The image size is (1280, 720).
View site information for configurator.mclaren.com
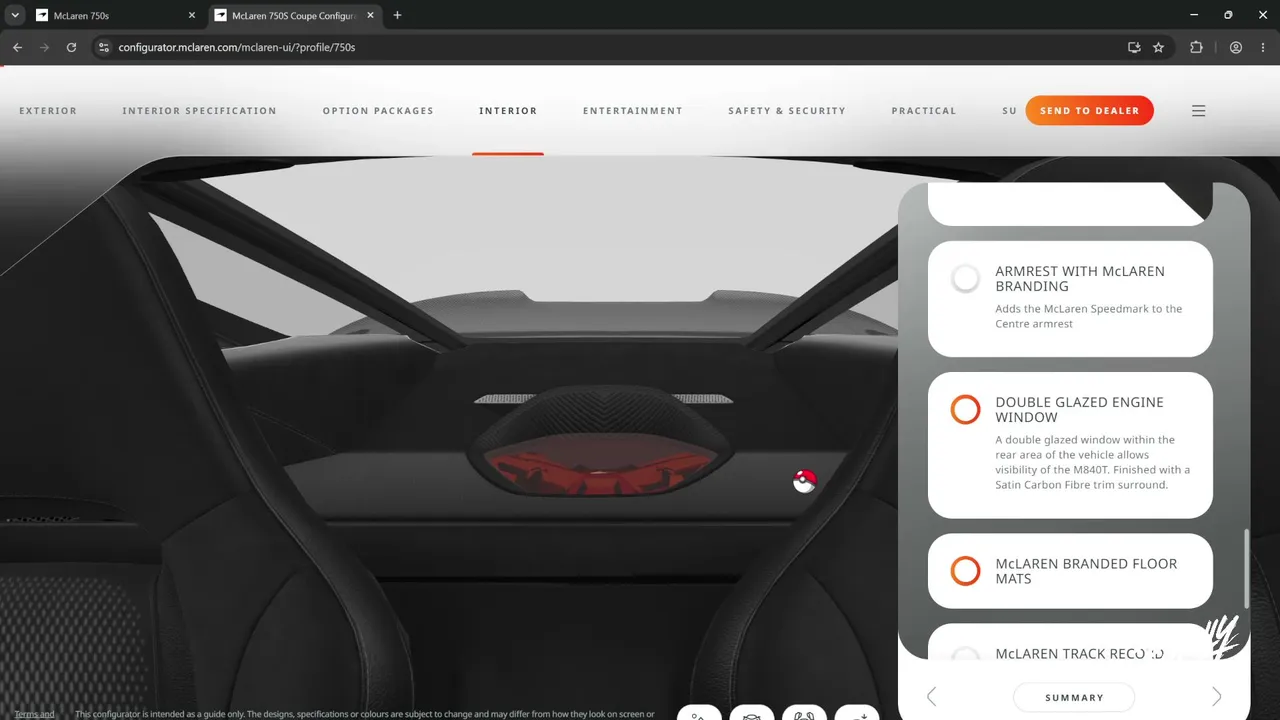[103, 47]
